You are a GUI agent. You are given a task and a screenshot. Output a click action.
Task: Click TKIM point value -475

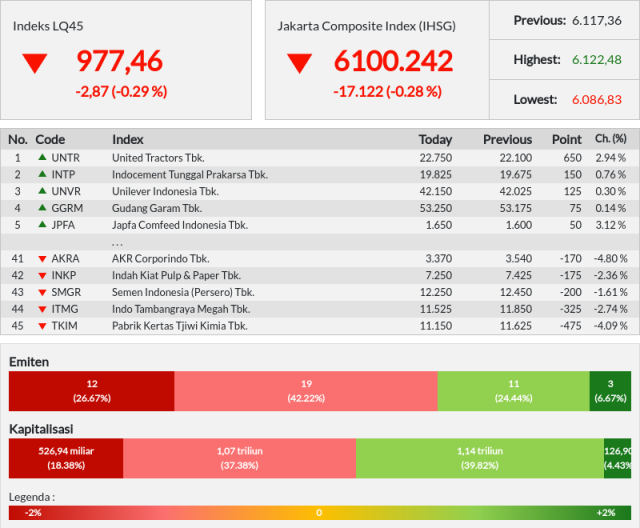(570, 326)
